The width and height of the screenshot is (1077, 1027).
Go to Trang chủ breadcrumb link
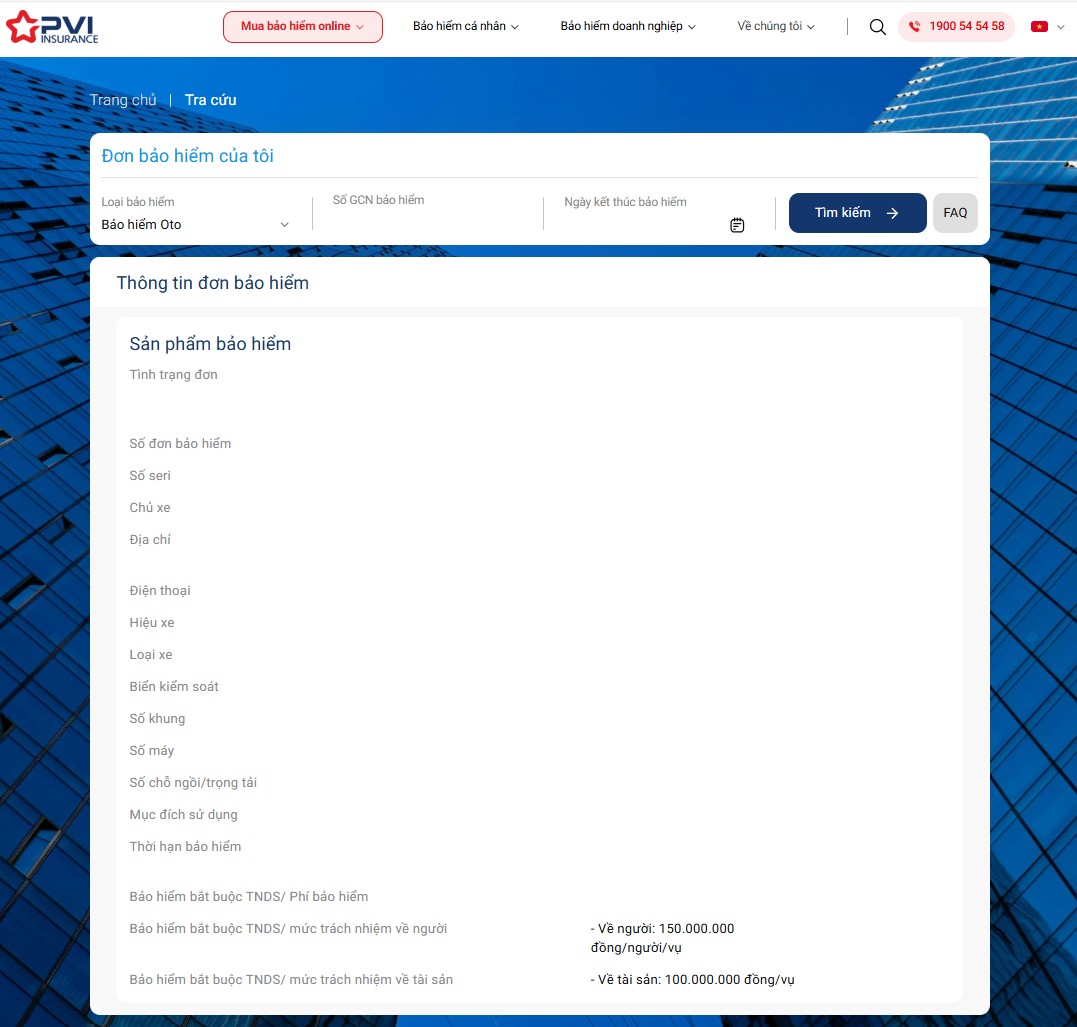123,100
